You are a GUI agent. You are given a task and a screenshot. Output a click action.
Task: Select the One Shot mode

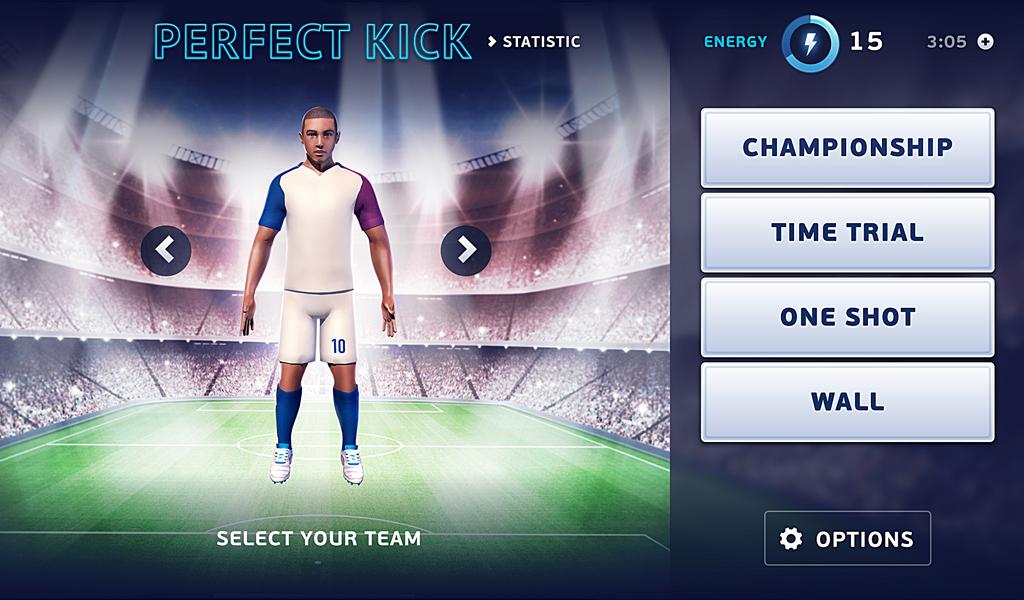(847, 317)
